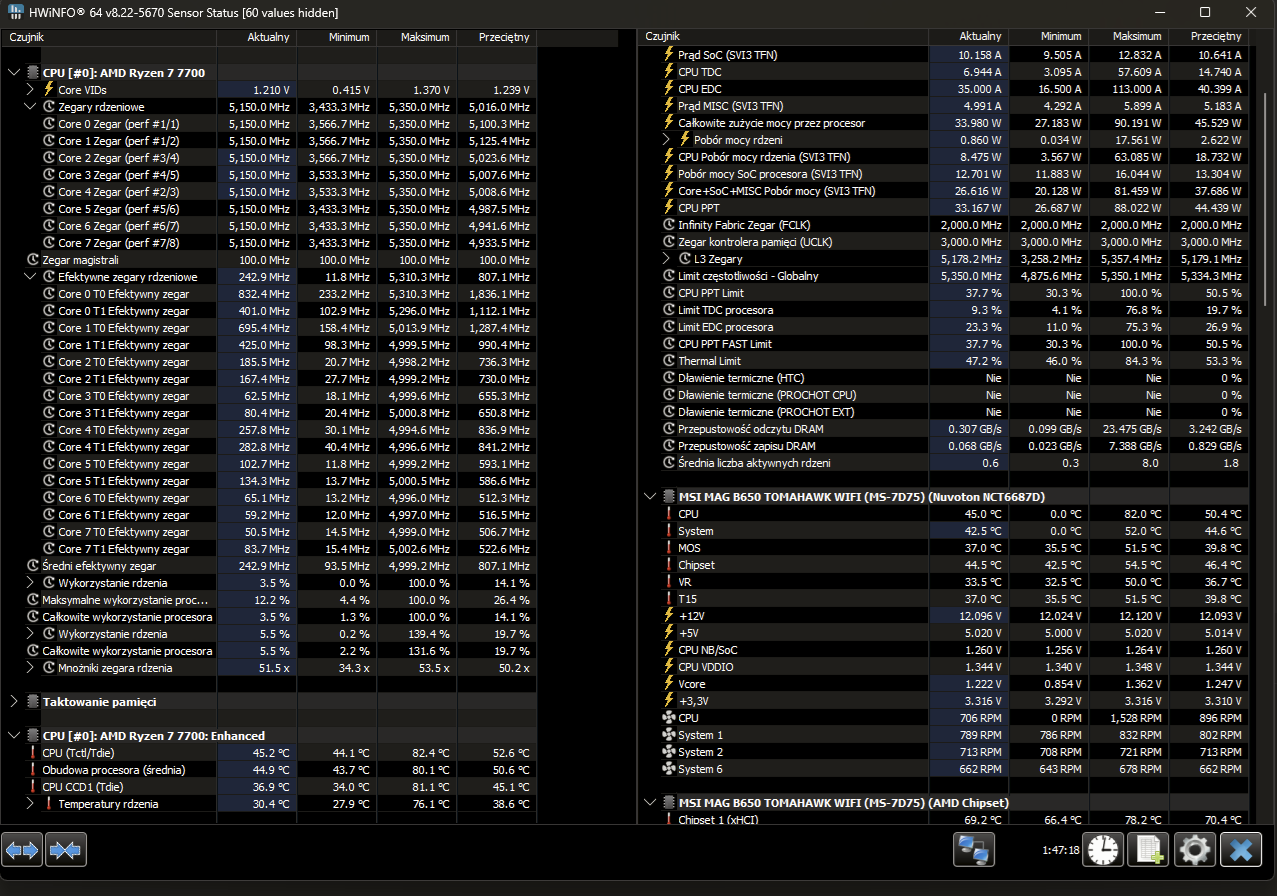Screen dimensions: 1277x896
Task: Collapse the Efektywne zegary rdzeniowe group
Action: [x=30, y=277]
